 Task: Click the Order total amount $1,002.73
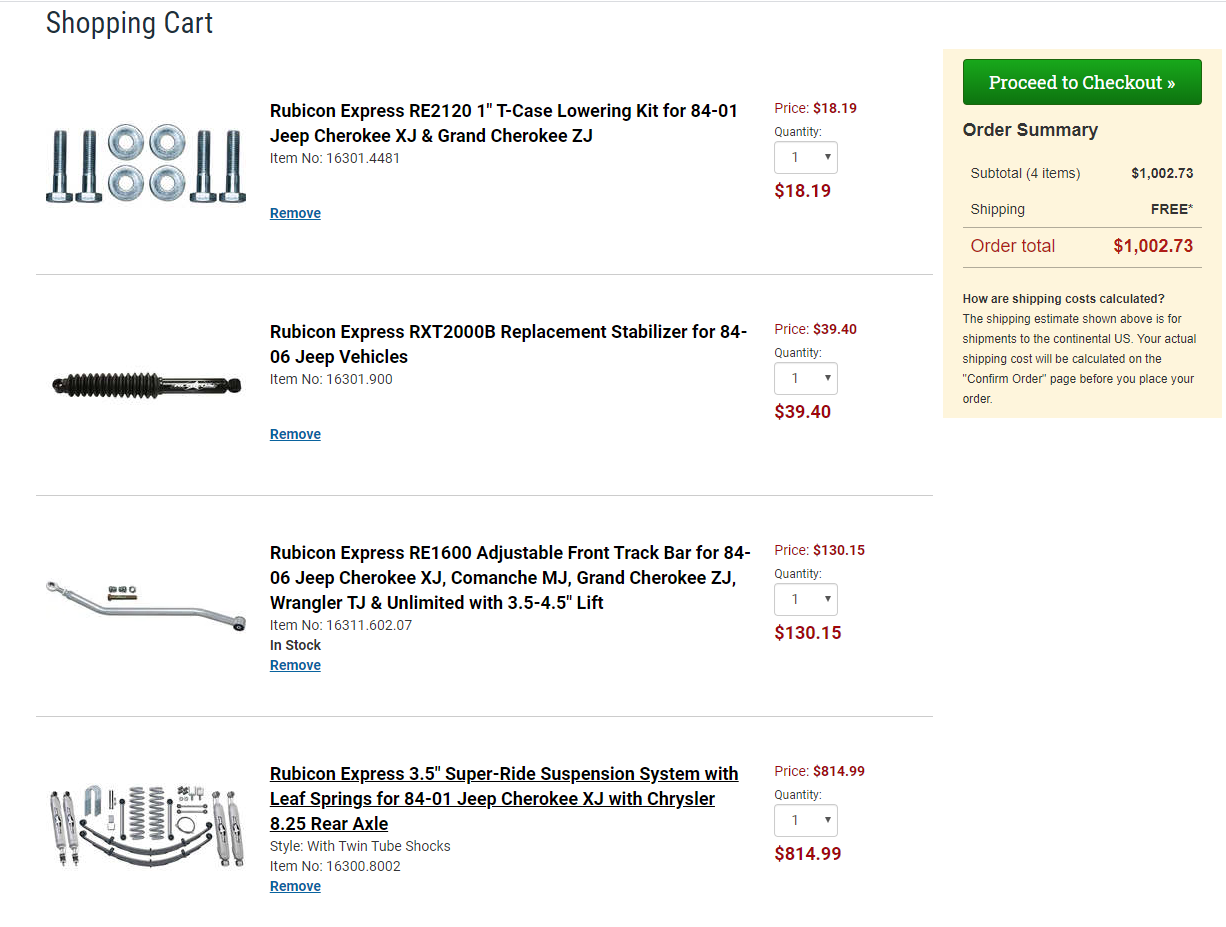pyautogui.click(x=1152, y=246)
